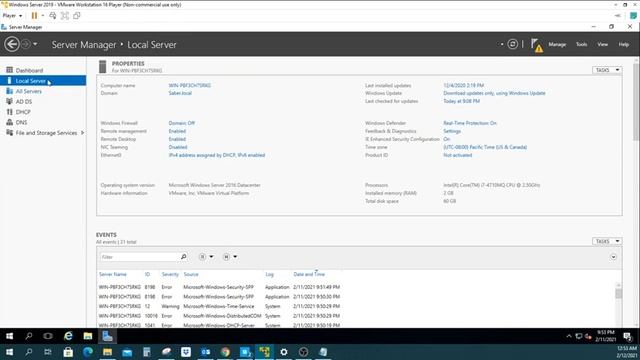Click Last checked for updates Today link
The height and width of the screenshot is (360, 640).
coord(462,101)
